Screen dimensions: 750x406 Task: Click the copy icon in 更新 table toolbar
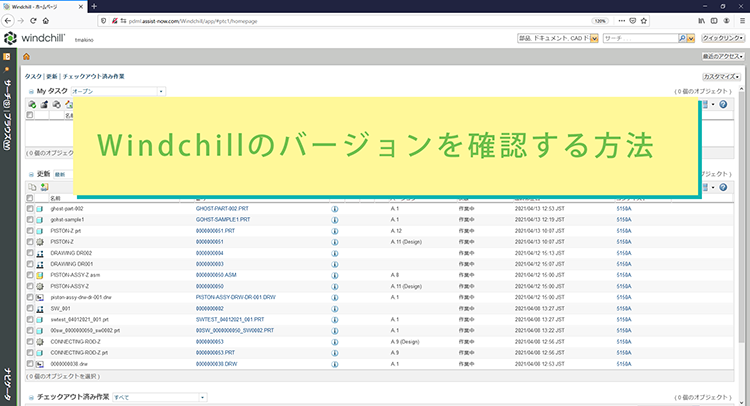pyautogui.click(x=32, y=187)
